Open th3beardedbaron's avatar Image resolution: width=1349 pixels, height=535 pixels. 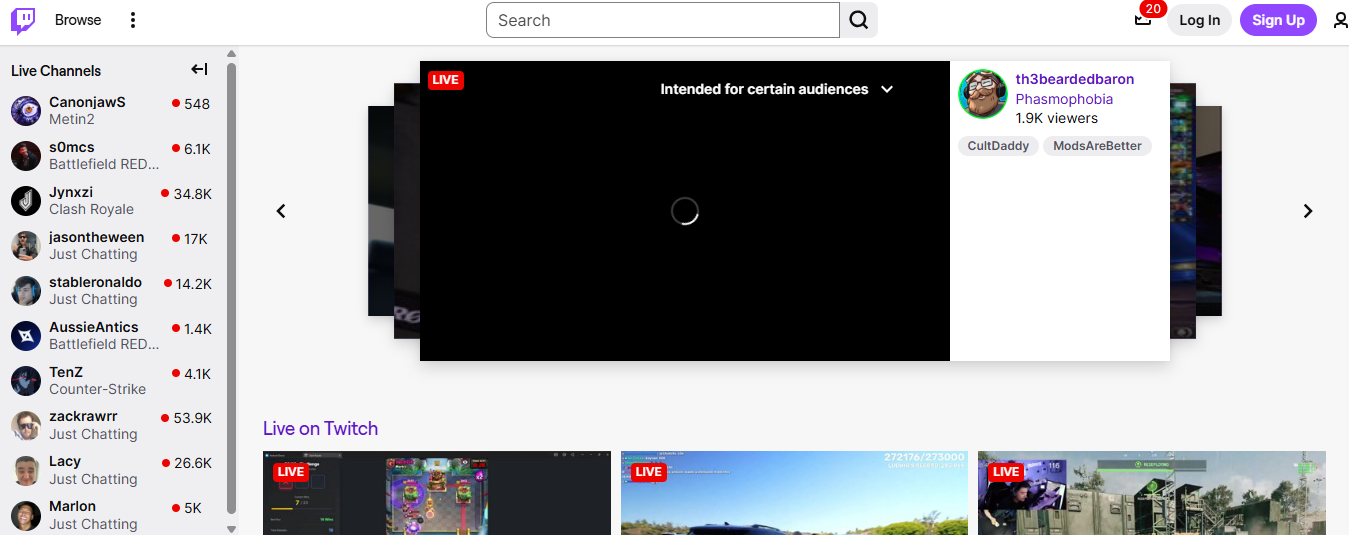(982, 94)
